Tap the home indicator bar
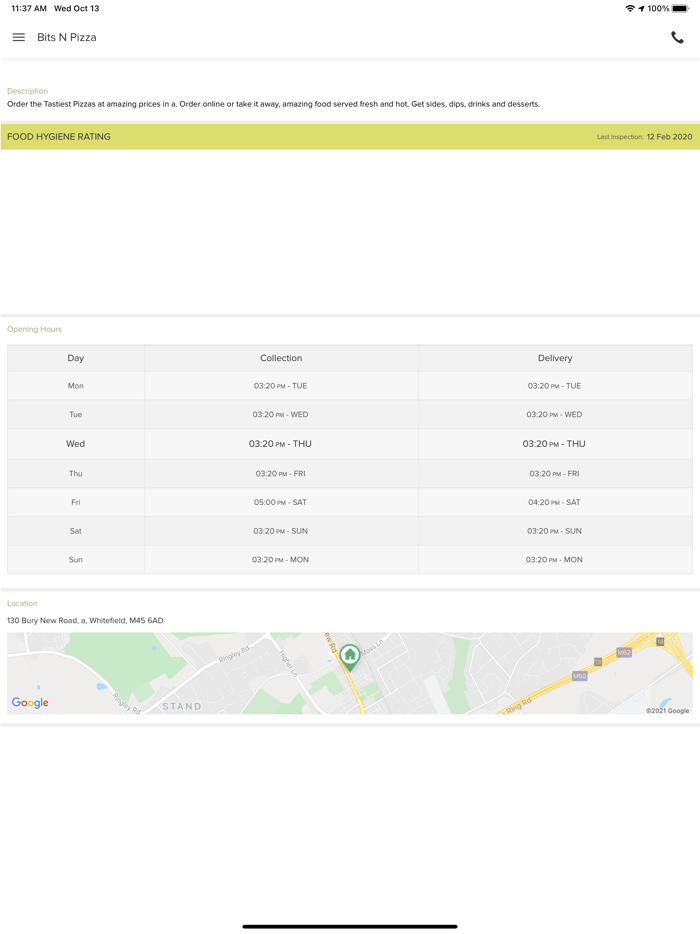The width and height of the screenshot is (700, 934). click(350, 926)
